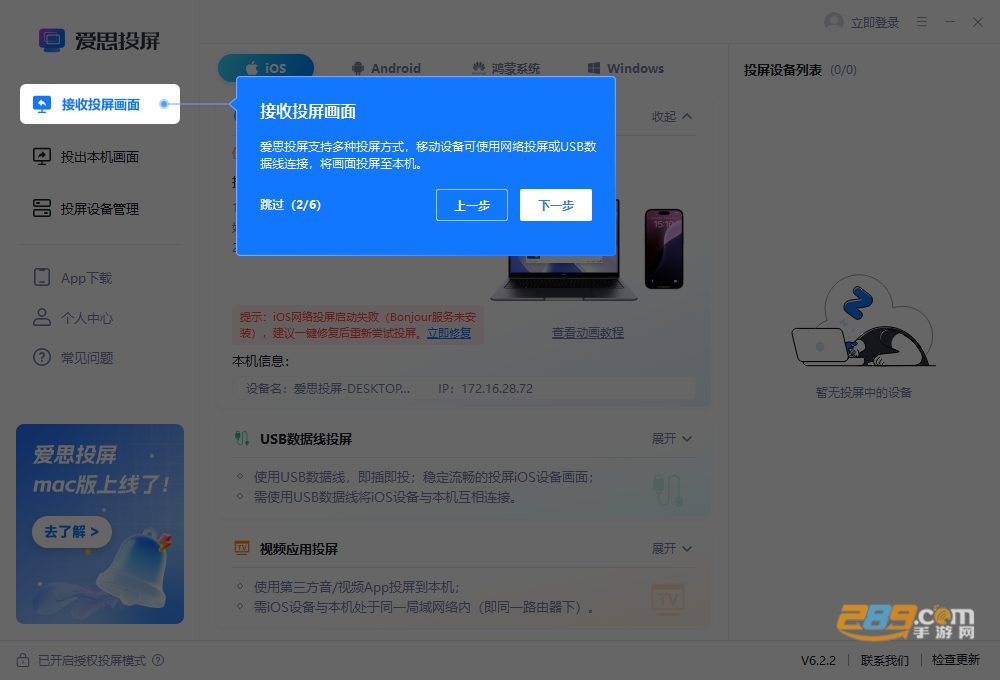
Task: Select 接收投屏画面 in the sidebar
Action: click(99, 104)
